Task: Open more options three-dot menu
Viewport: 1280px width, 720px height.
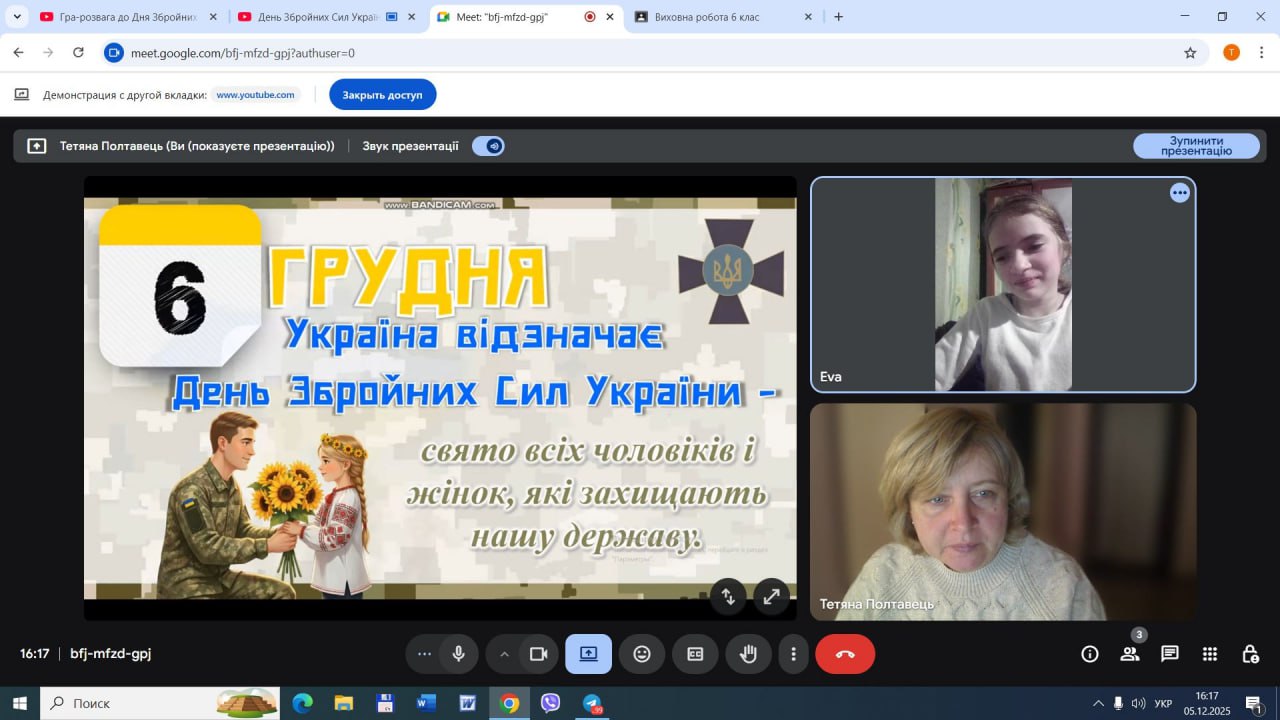Action: pos(793,654)
